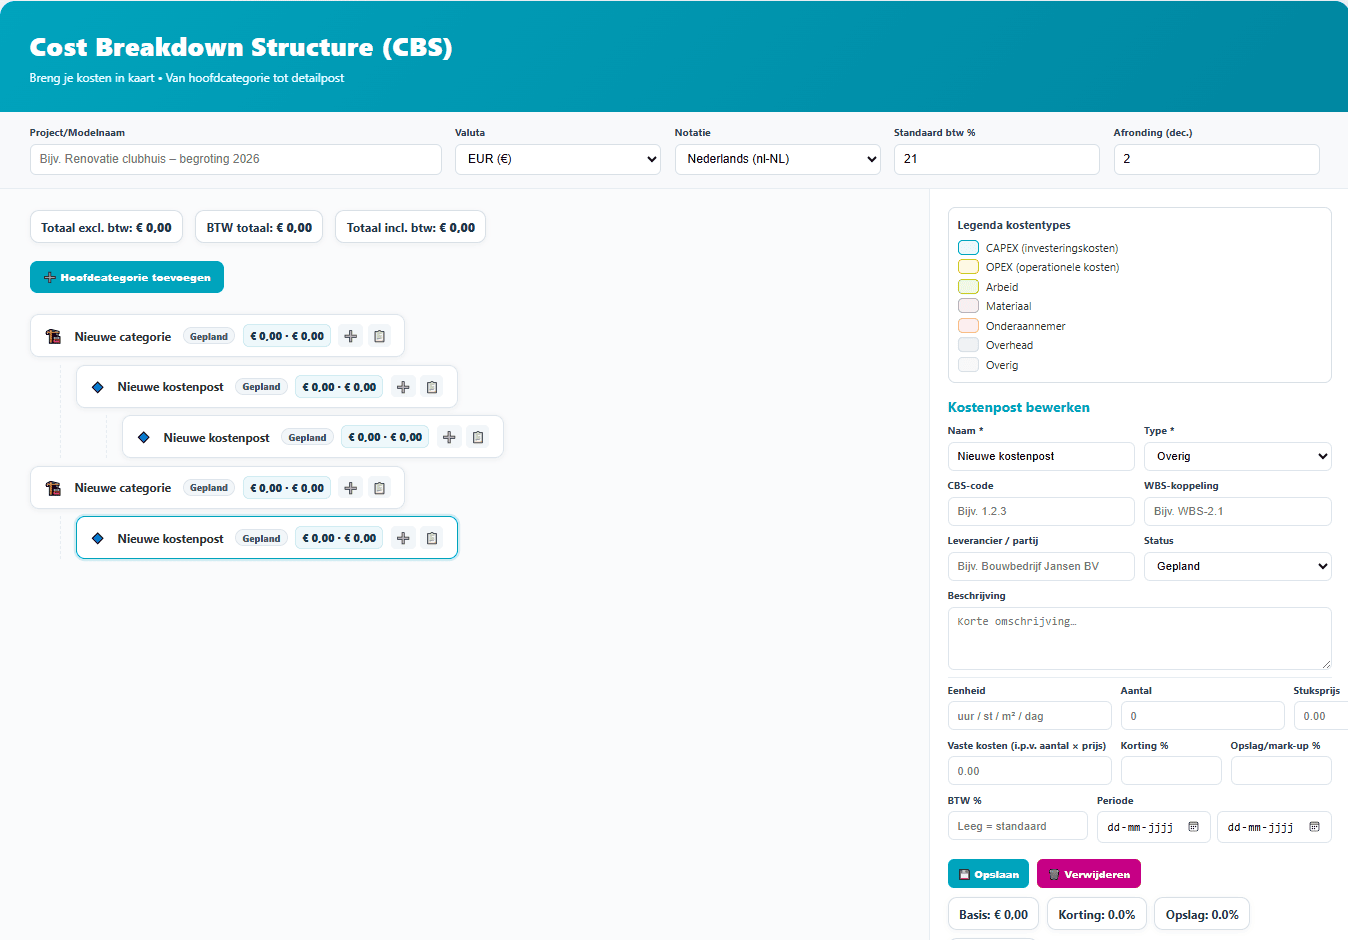
Task: Click the CAPEX color swatch in the legend
Action: pyautogui.click(x=968, y=248)
